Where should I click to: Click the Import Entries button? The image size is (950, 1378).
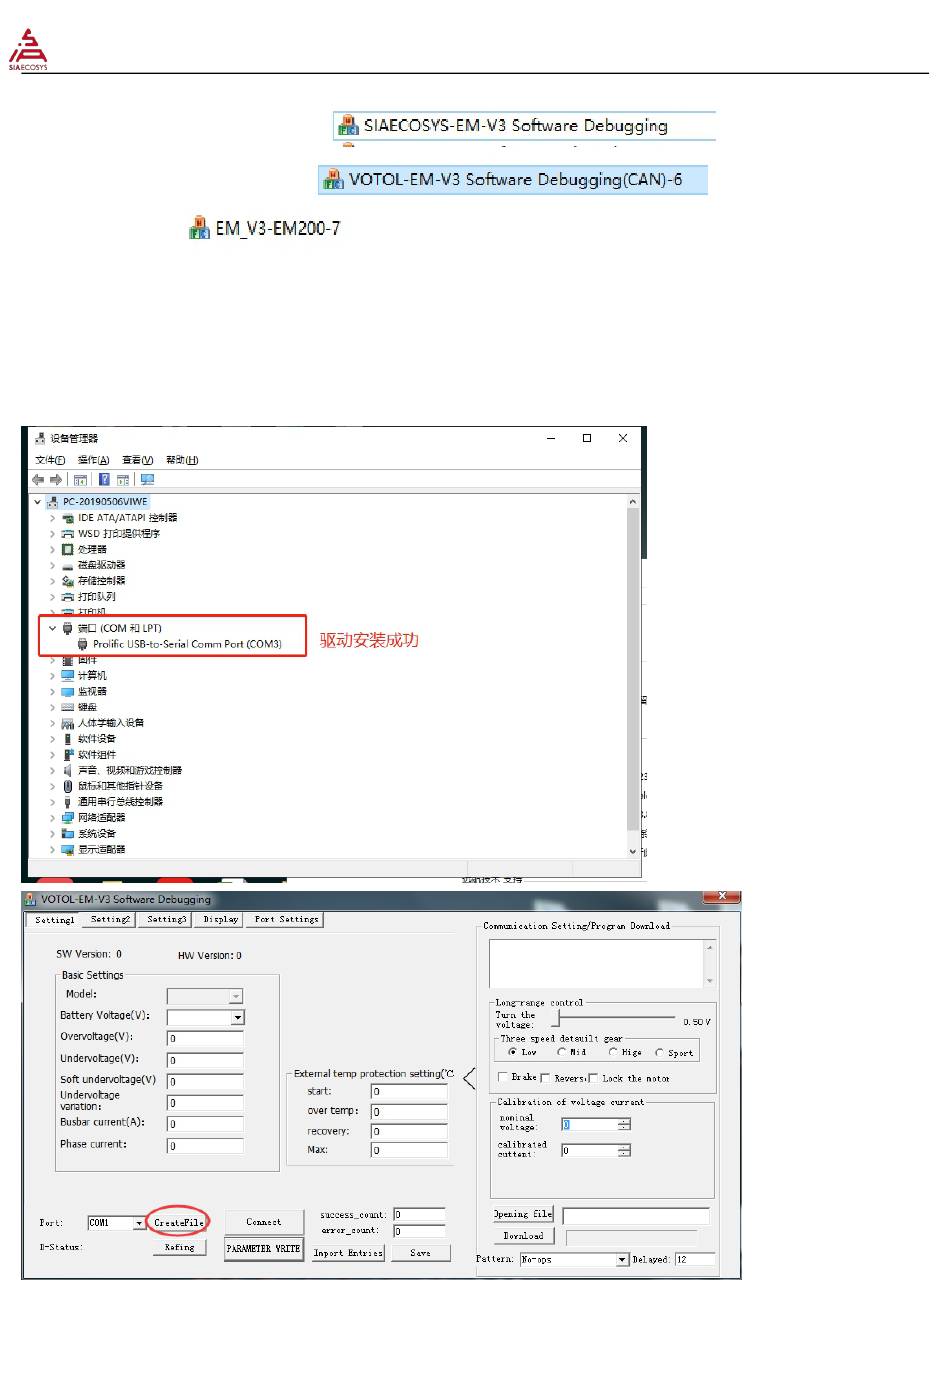coord(348,1253)
